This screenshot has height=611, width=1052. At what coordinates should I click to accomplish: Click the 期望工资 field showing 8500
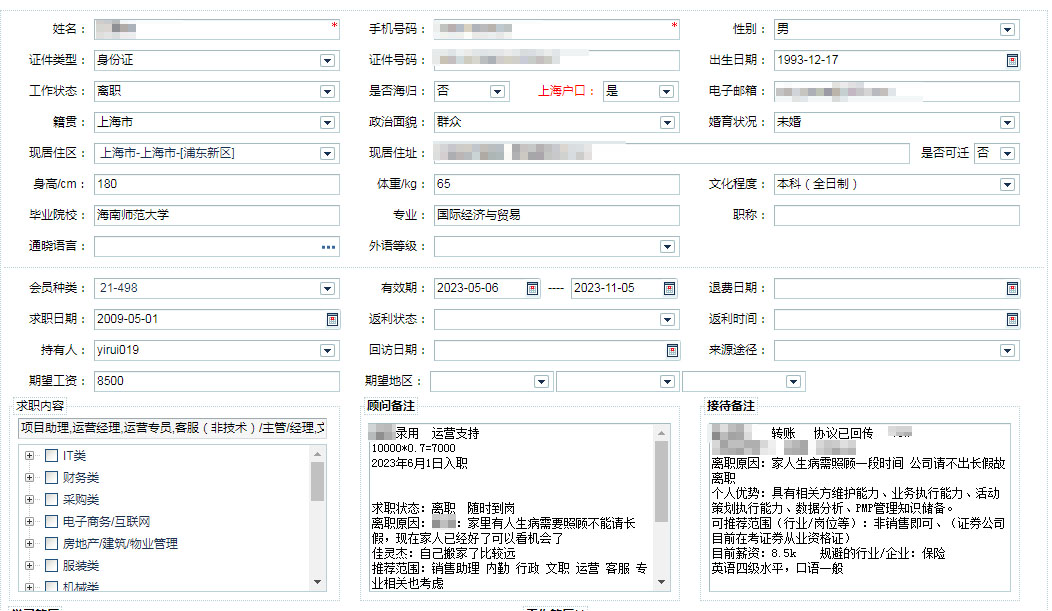pos(217,381)
